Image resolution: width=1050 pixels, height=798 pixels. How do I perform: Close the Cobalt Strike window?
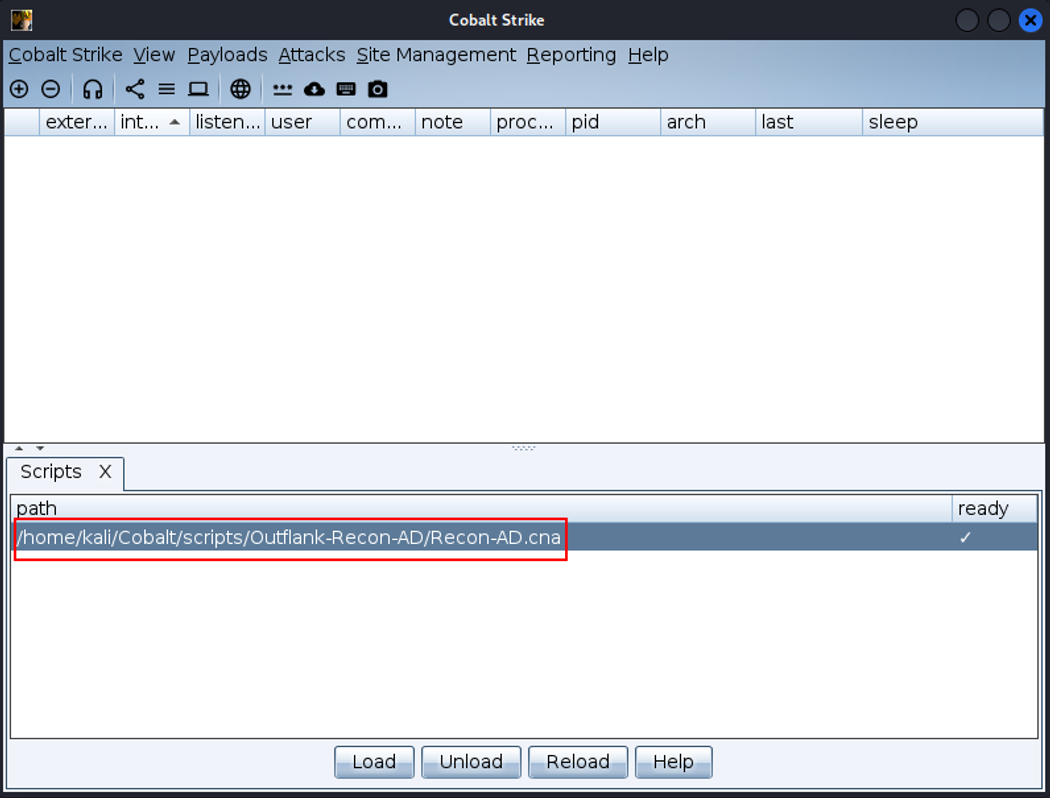pyautogui.click(x=1031, y=20)
